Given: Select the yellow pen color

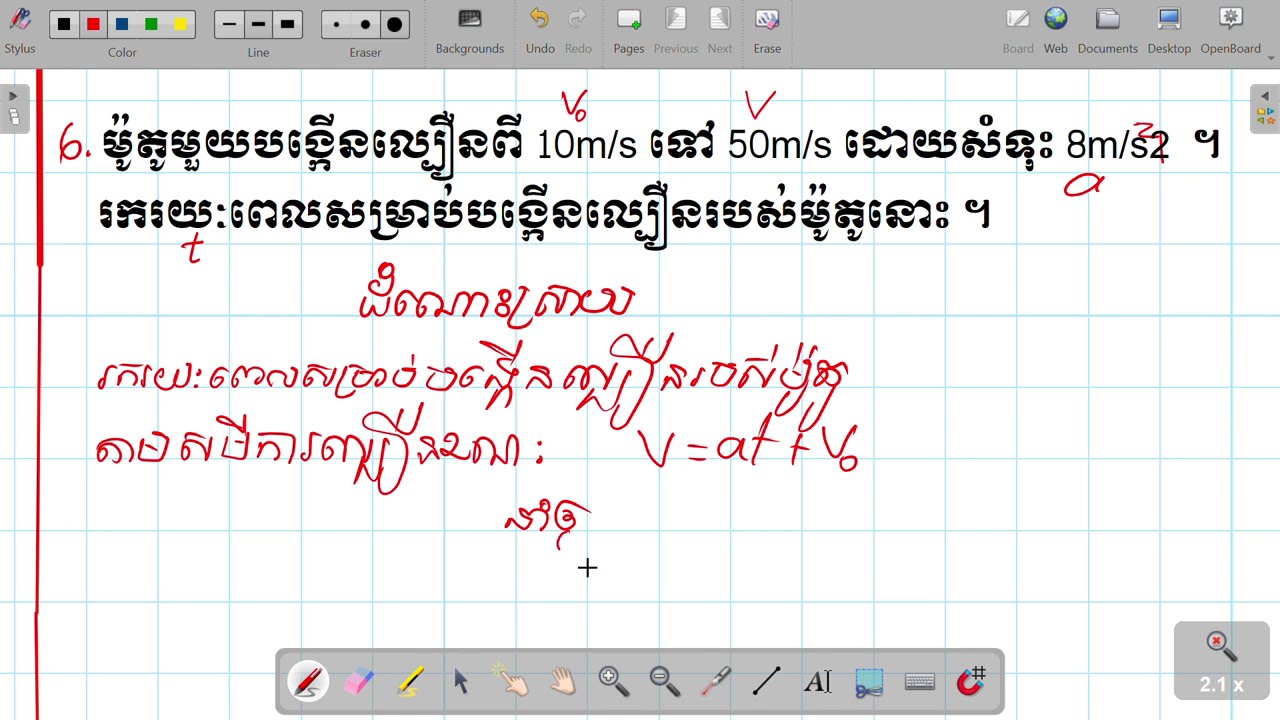Looking at the screenshot, I should point(180,24).
